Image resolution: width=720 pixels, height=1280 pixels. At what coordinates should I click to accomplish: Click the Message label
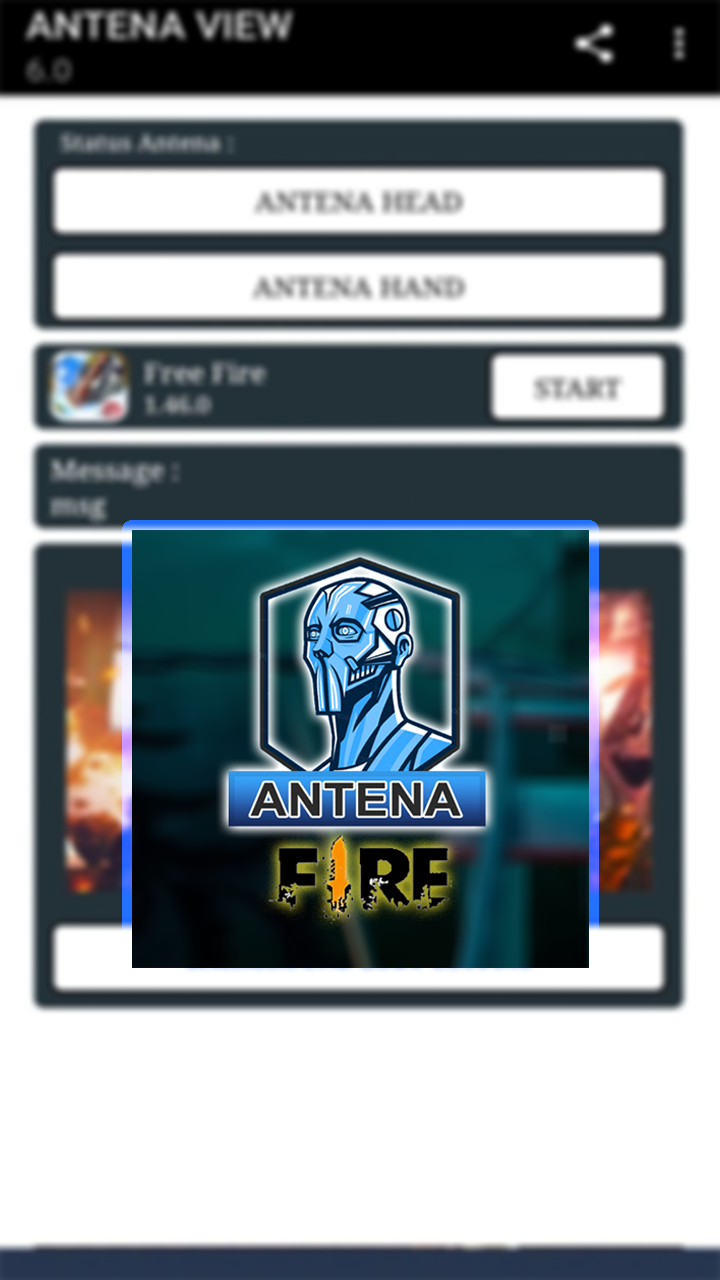click(x=115, y=470)
